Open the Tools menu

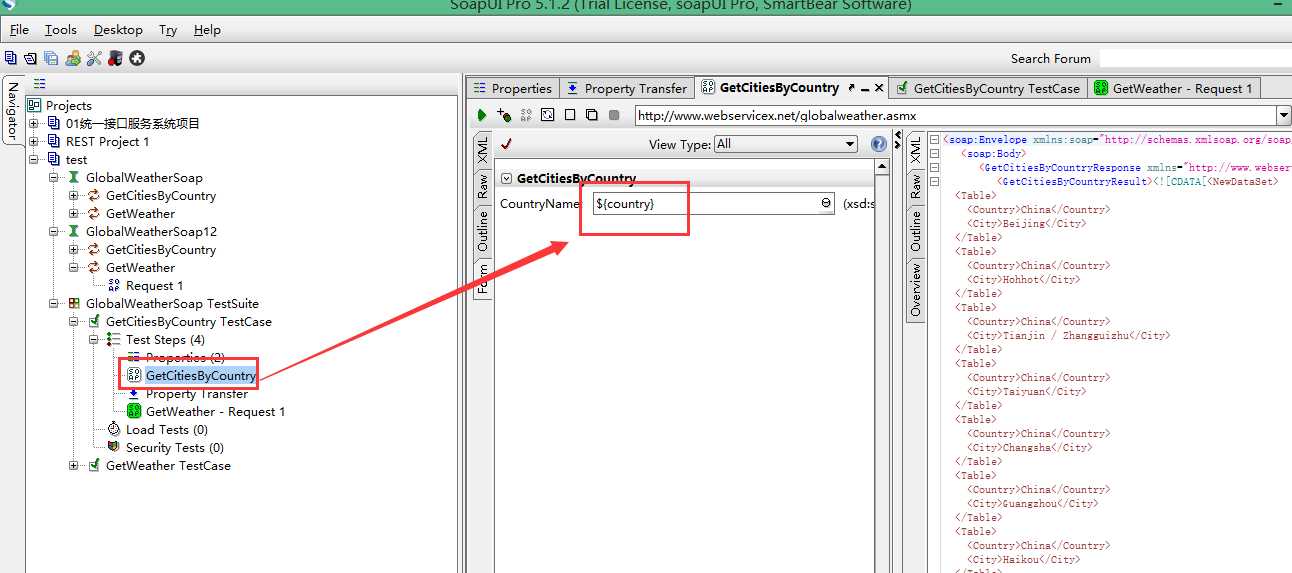point(61,29)
